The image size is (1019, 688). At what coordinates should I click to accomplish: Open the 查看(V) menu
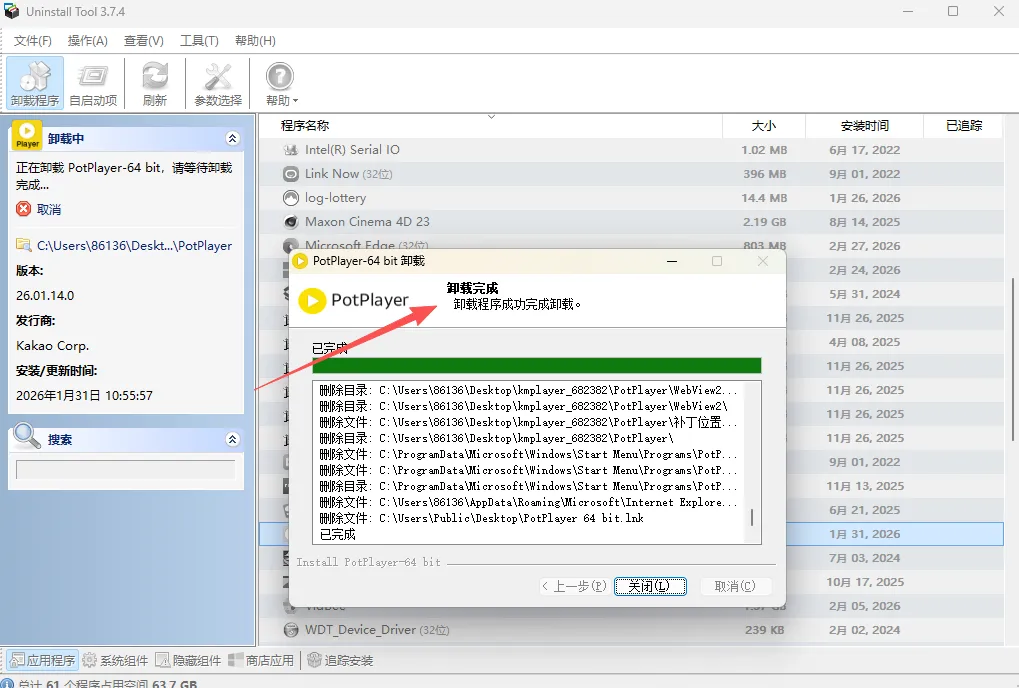pos(144,41)
